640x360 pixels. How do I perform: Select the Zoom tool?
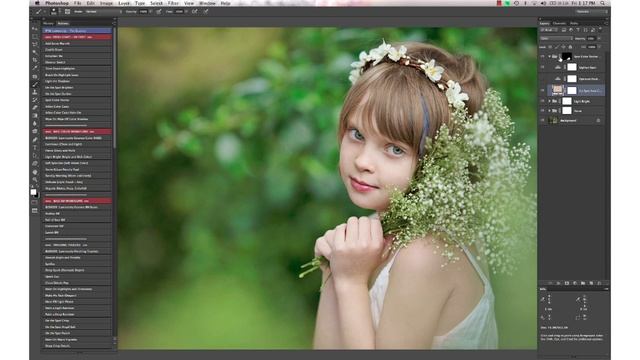[x=35, y=180]
